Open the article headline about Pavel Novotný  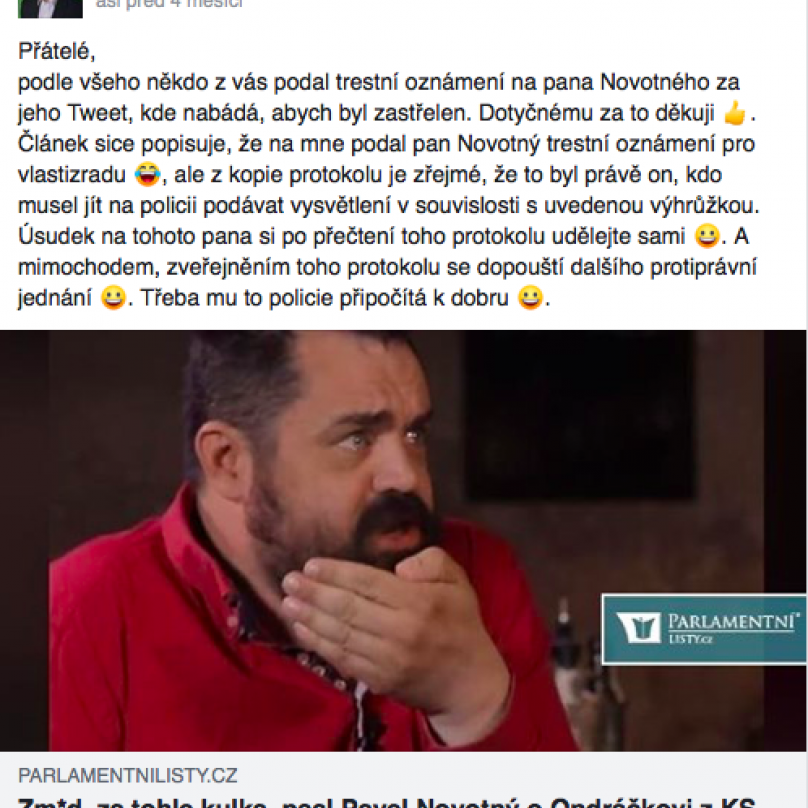386,802
